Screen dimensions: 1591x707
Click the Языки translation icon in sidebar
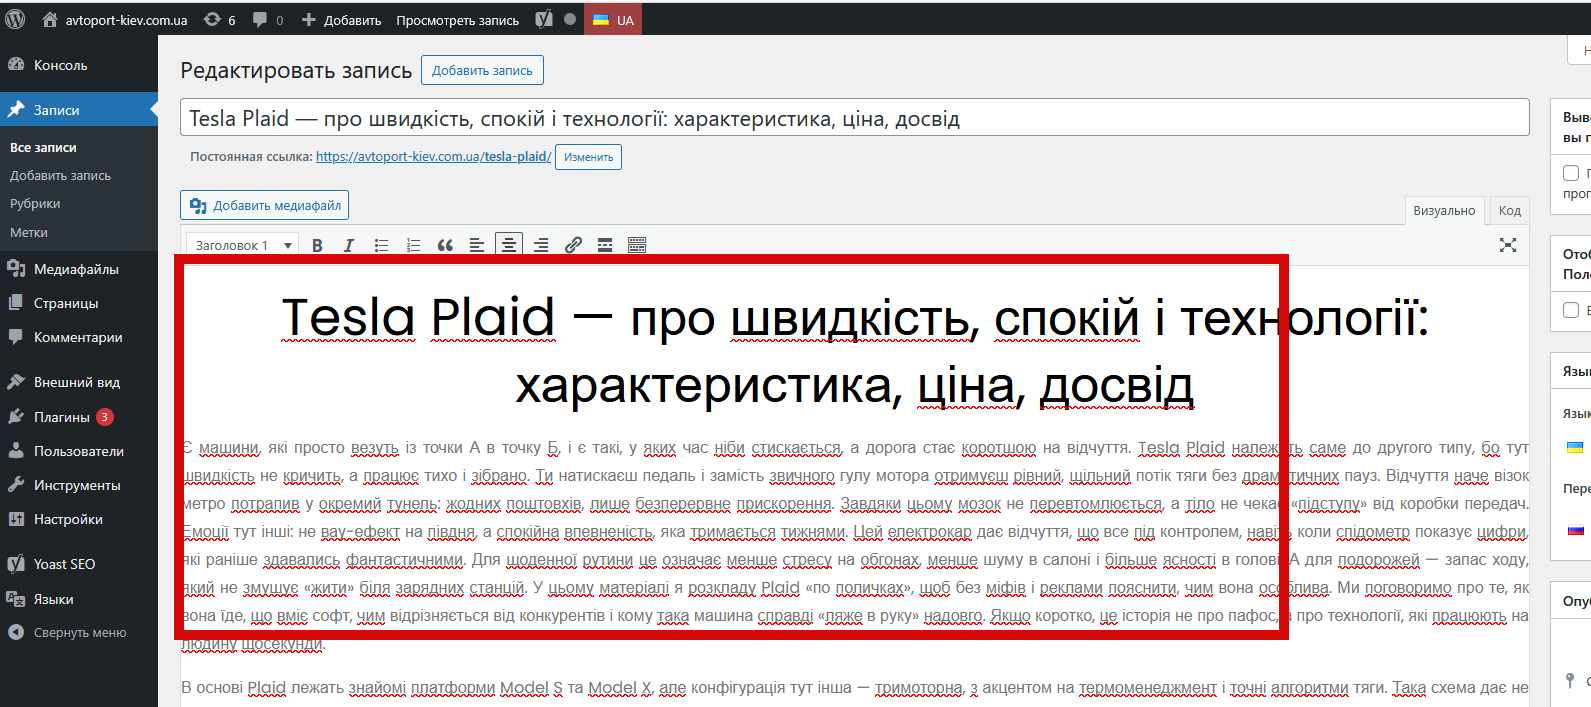click(16, 599)
